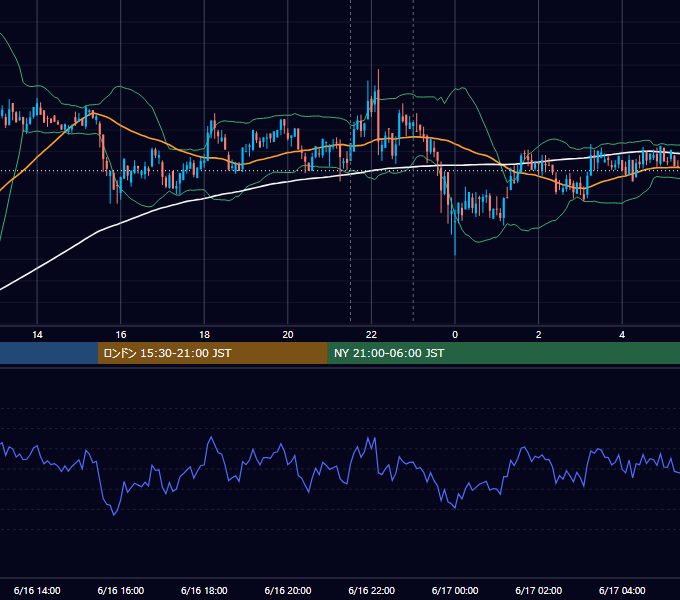Click the 6/16 20:00 date label
This screenshot has width=680, height=600.
[x=288, y=590]
